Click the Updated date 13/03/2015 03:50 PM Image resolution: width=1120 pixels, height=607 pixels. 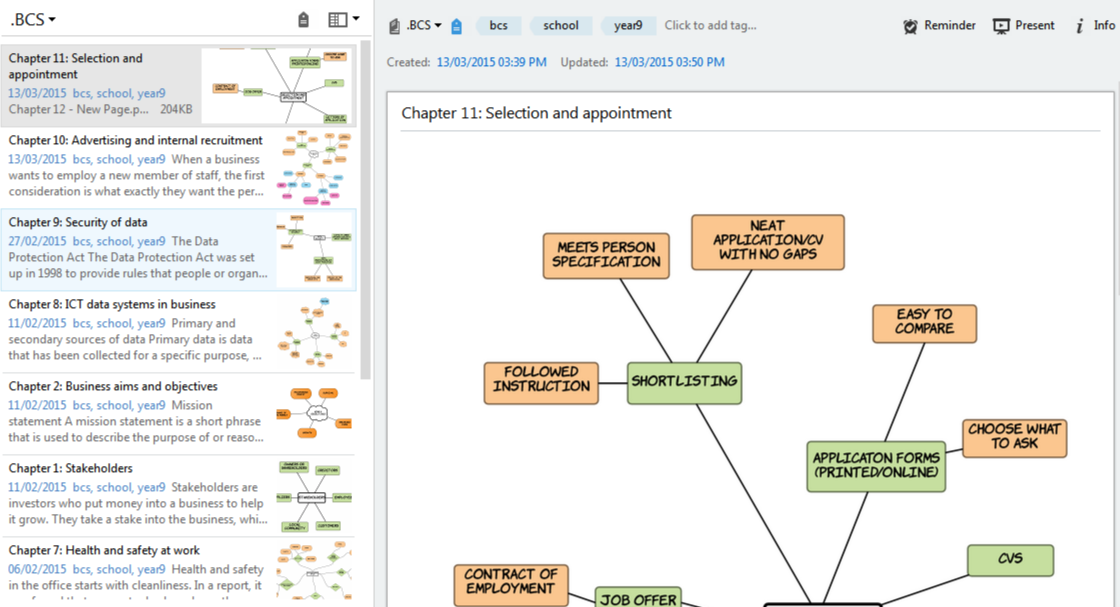tap(669, 62)
